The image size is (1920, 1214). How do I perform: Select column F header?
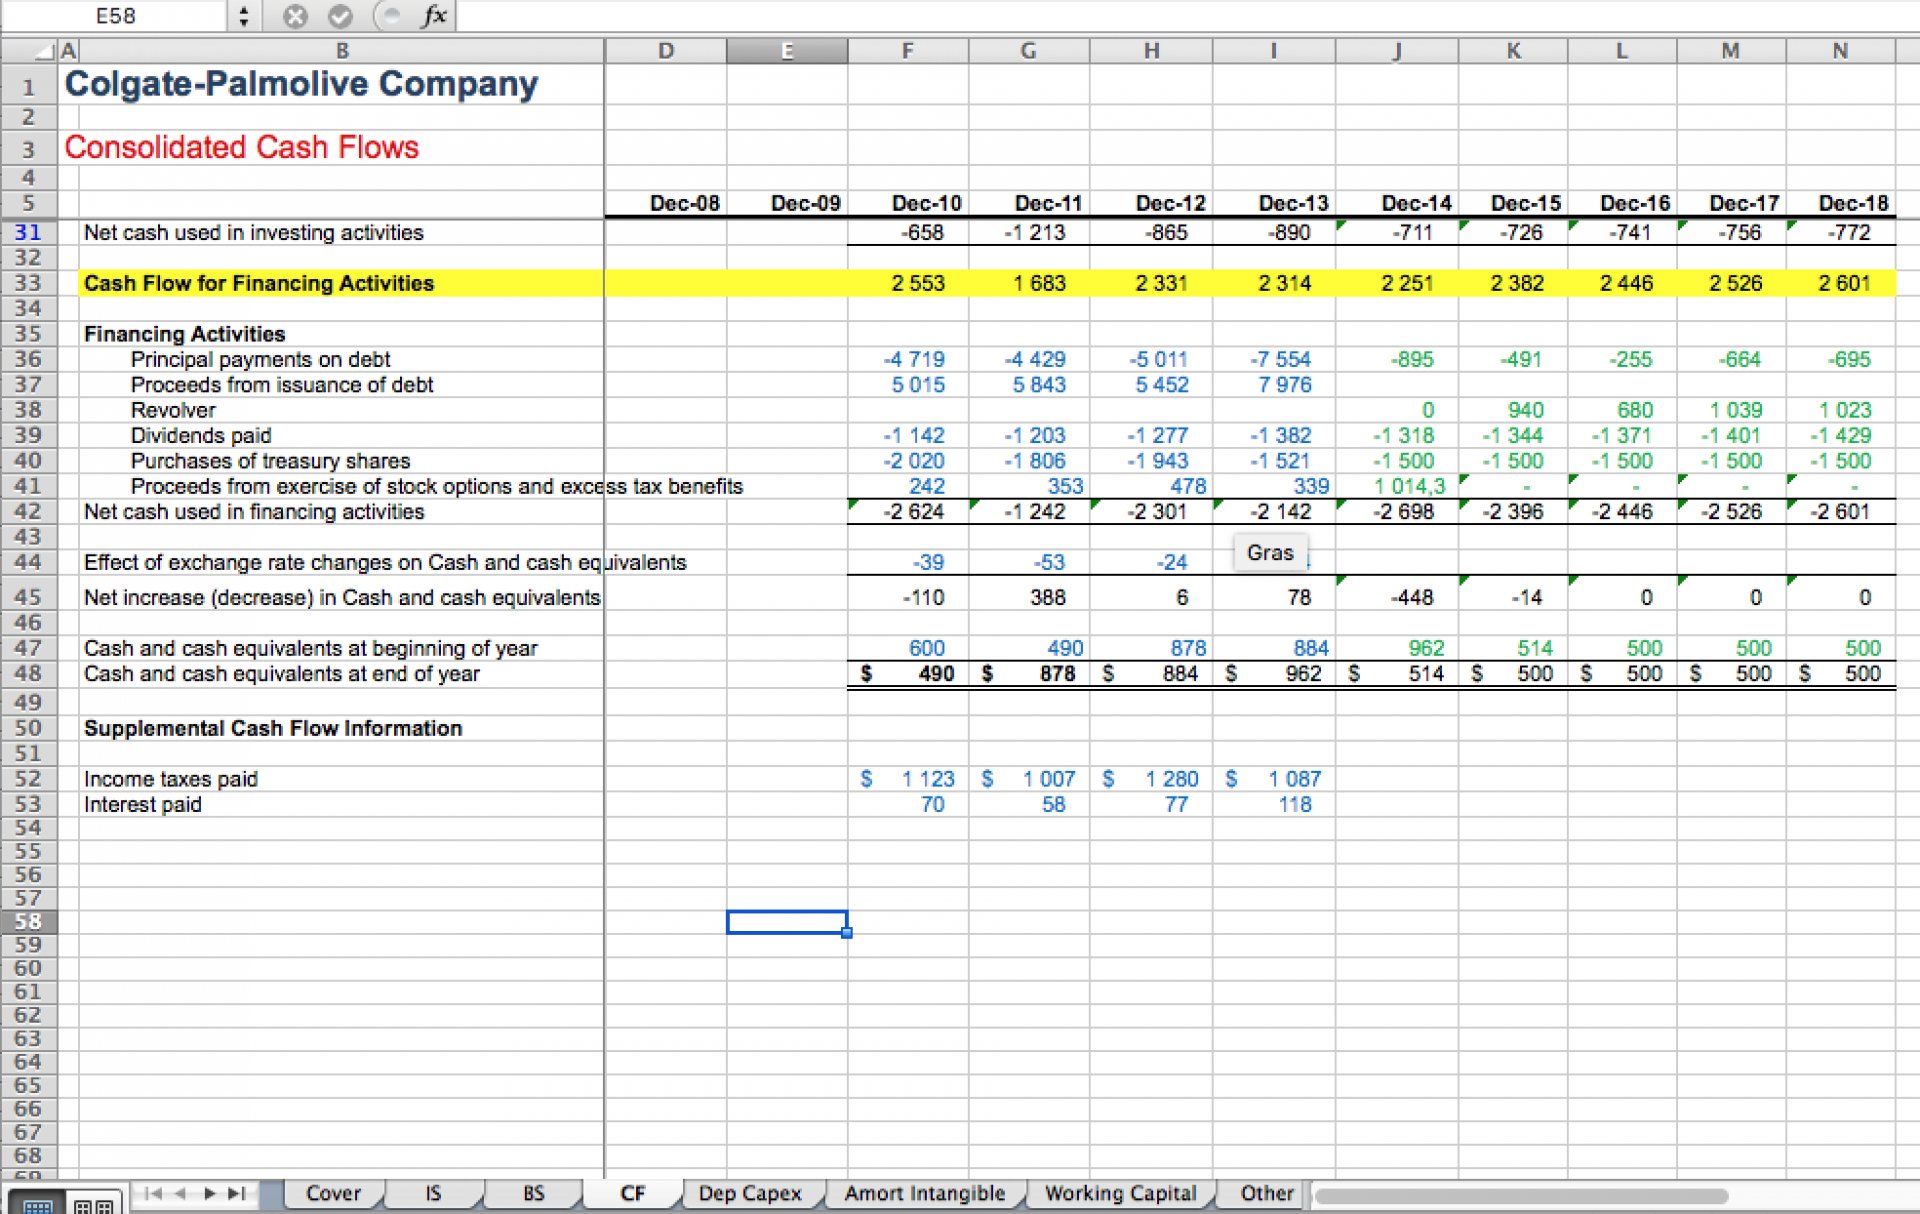click(x=907, y=50)
